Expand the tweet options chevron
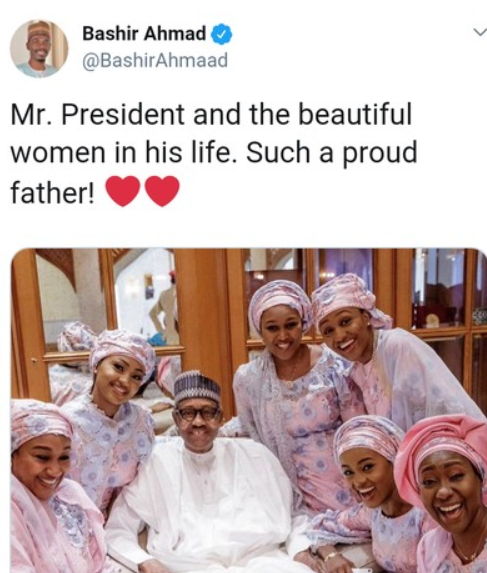Image resolution: width=487 pixels, height=573 pixels. click(480, 33)
